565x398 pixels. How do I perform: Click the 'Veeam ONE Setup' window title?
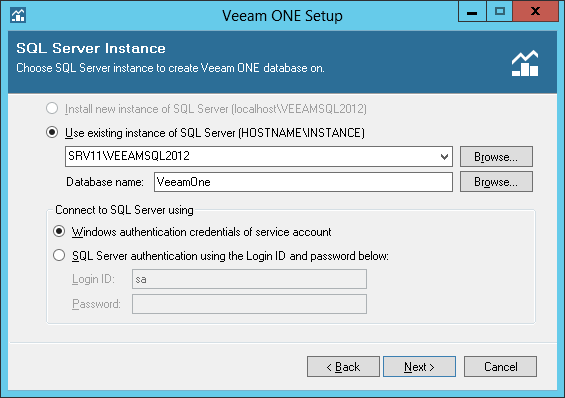(x=282, y=16)
